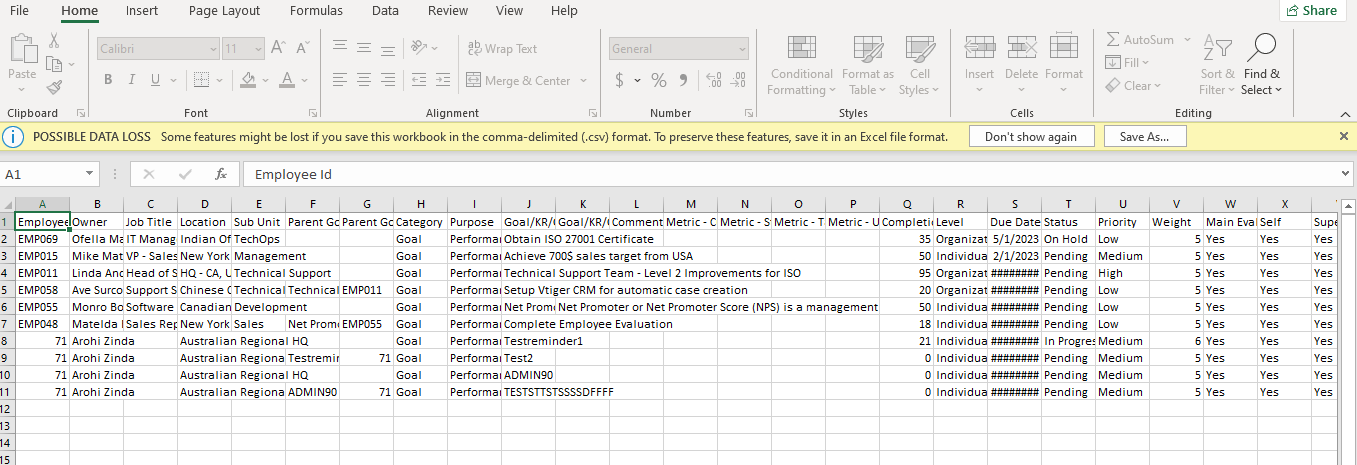The width and height of the screenshot is (1357, 465).
Task: Click the Percent Style icon
Action: (x=659, y=80)
